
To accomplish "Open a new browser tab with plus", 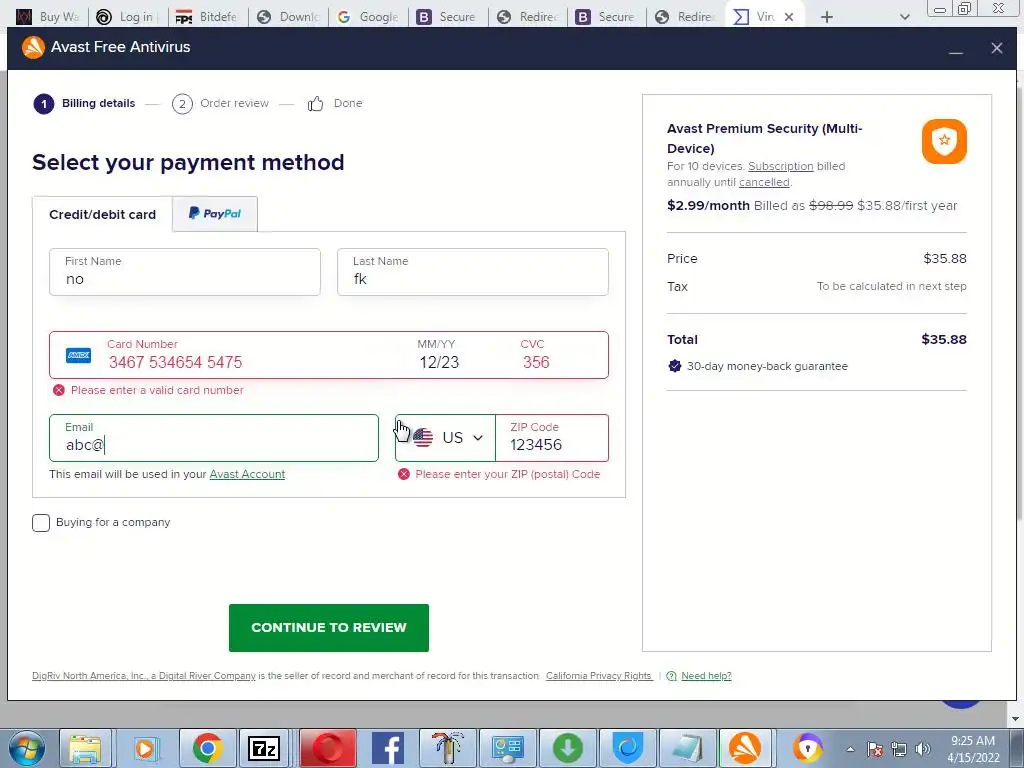I will click(827, 17).
